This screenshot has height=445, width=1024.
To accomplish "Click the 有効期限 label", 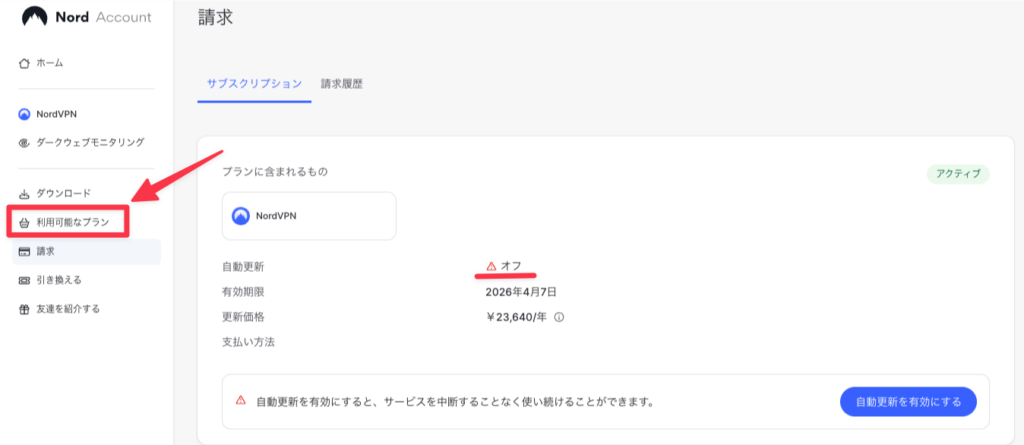I will (x=244, y=291).
